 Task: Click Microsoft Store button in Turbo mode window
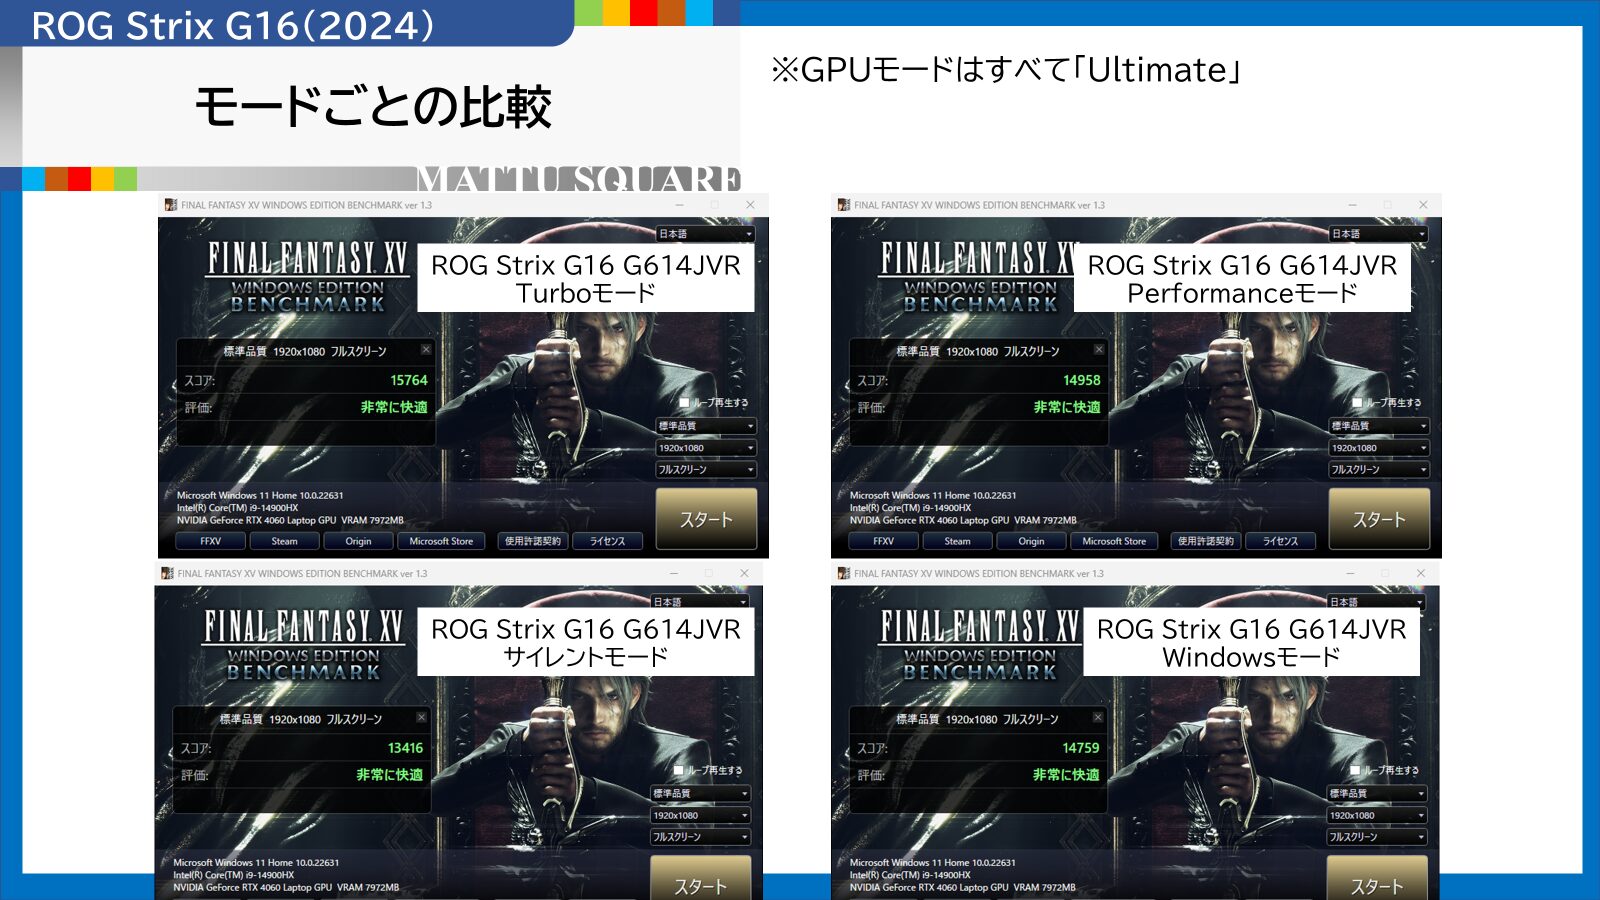[x=441, y=541]
